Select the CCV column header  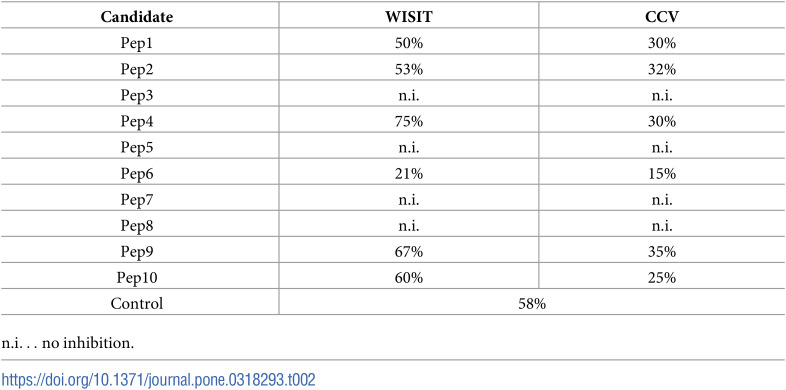pos(662,17)
